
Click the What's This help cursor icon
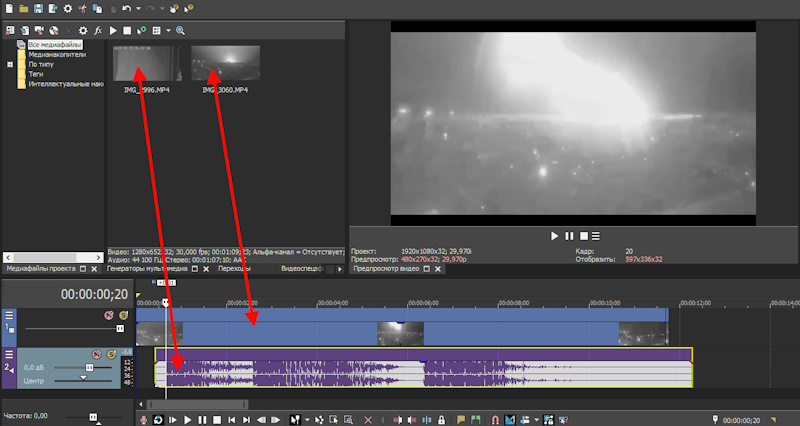(x=189, y=9)
